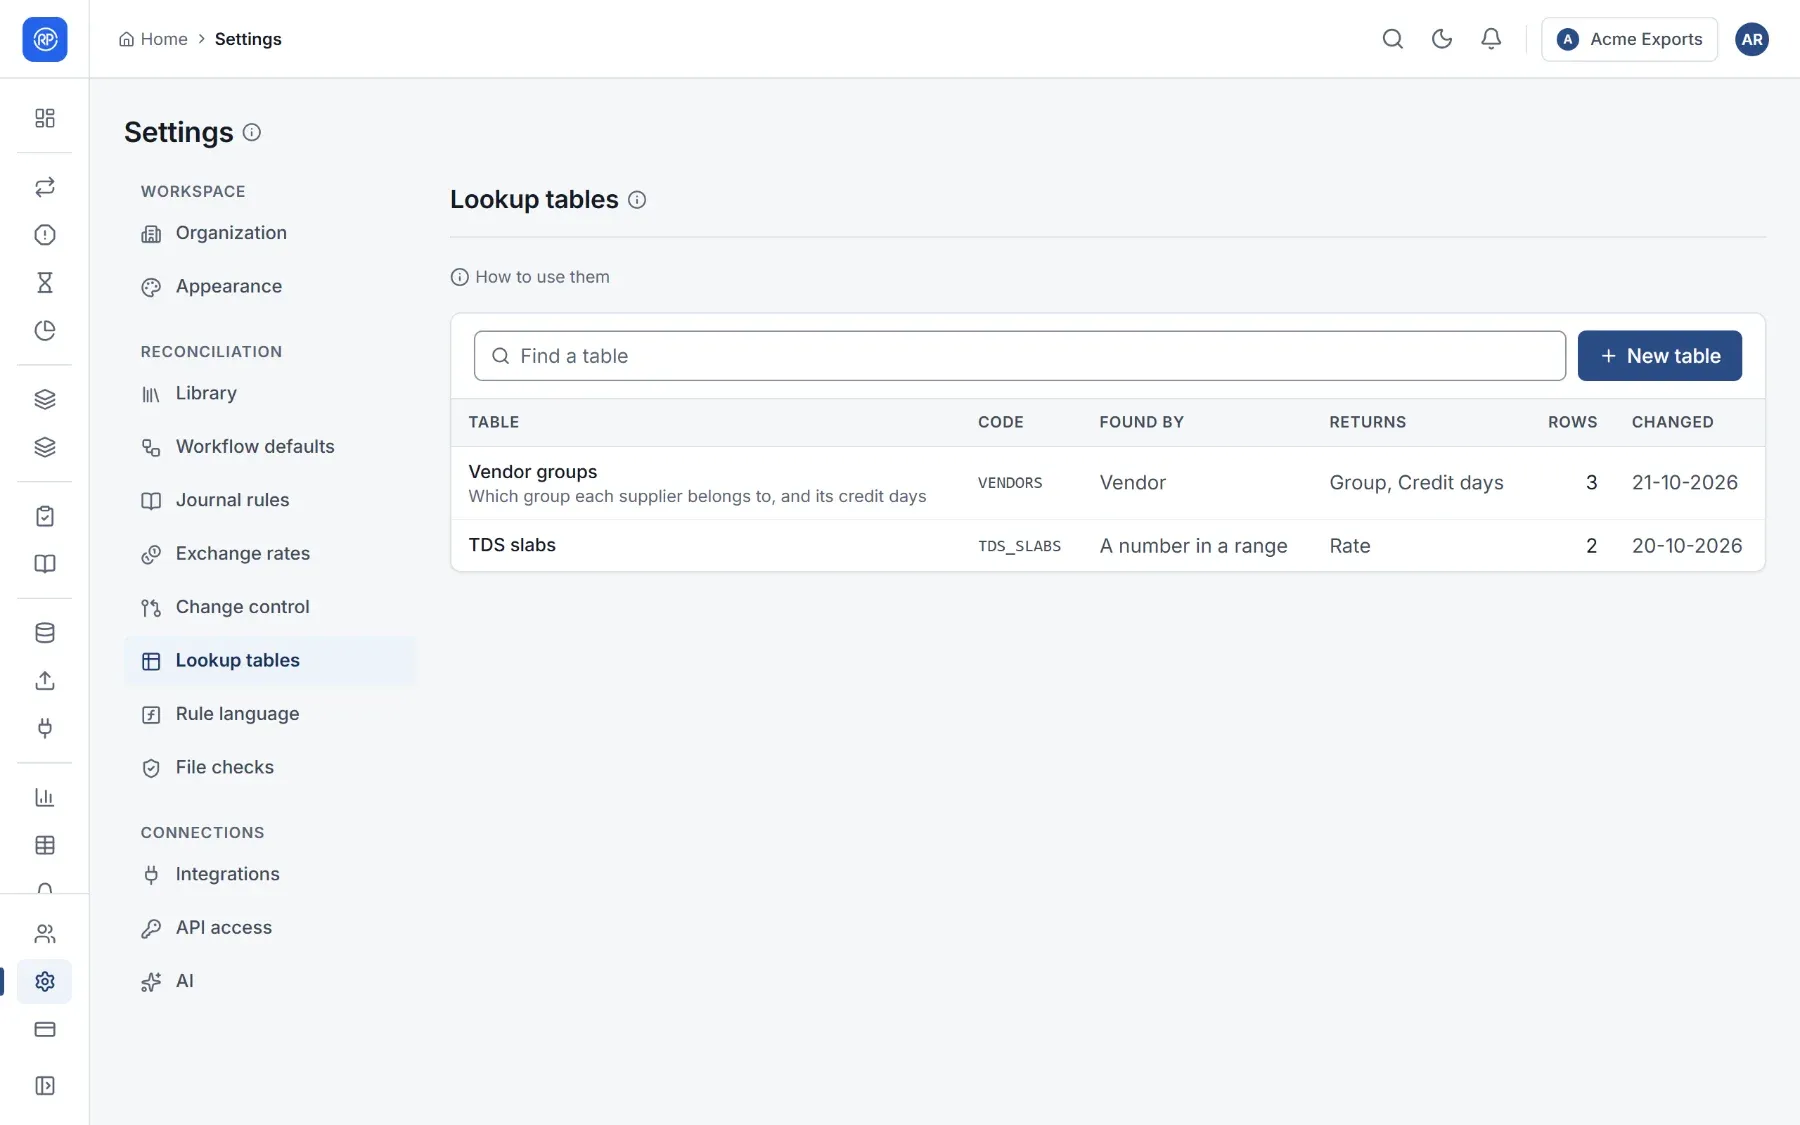Image resolution: width=1800 pixels, height=1125 pixels.
Task: Open AI settings
Action: (x=270, y=982)
